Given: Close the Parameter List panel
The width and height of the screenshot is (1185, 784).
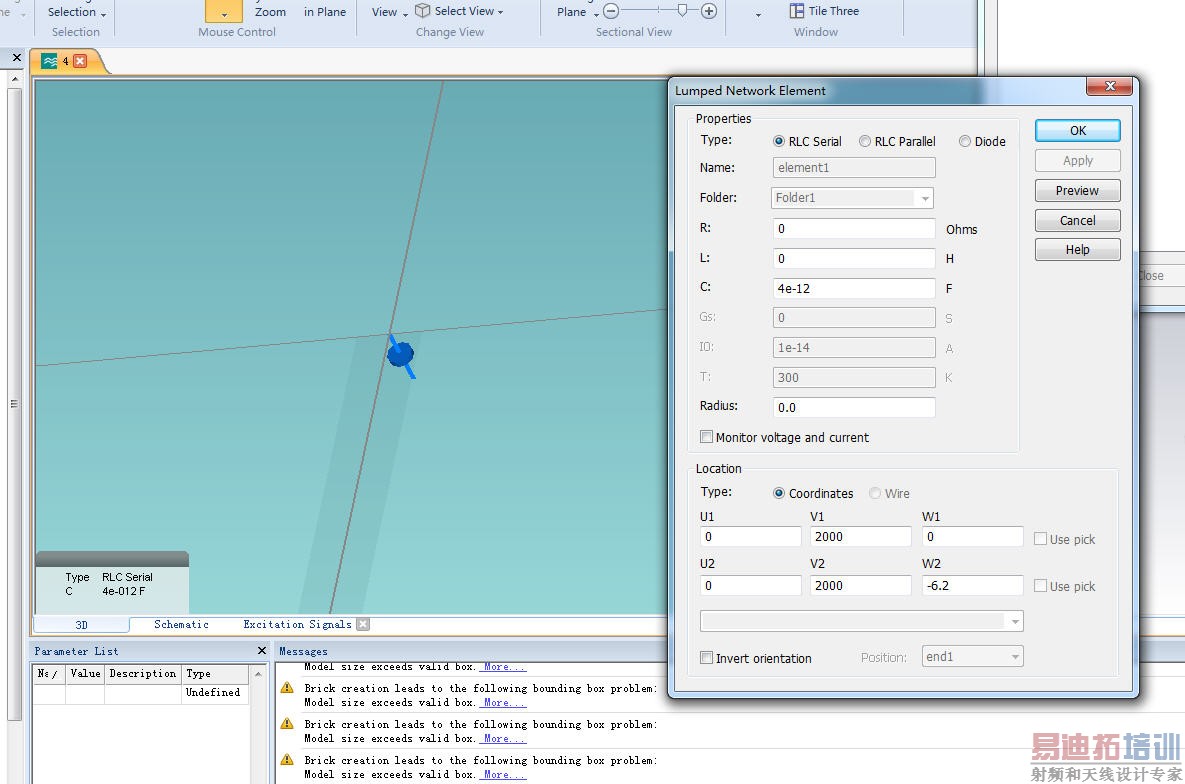Looking at the screenshot, I should pos(262,651).
